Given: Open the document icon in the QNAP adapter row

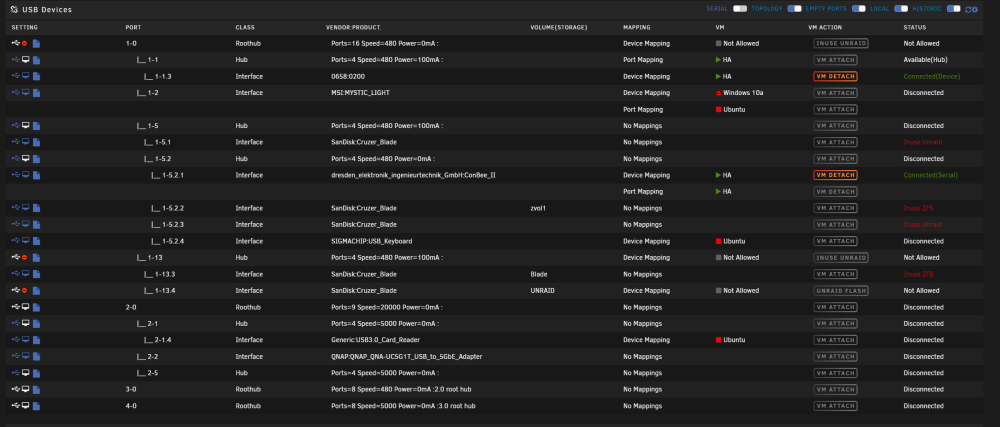Looking at the screenshot, I should pyautogui.click(x=36, y=356).
